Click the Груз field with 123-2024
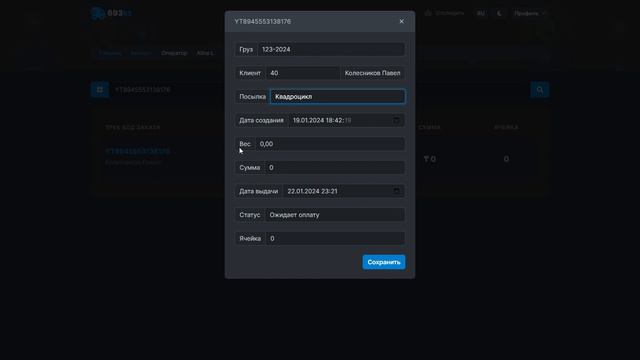This screenshot has height=360, width=640. (331, 49)
